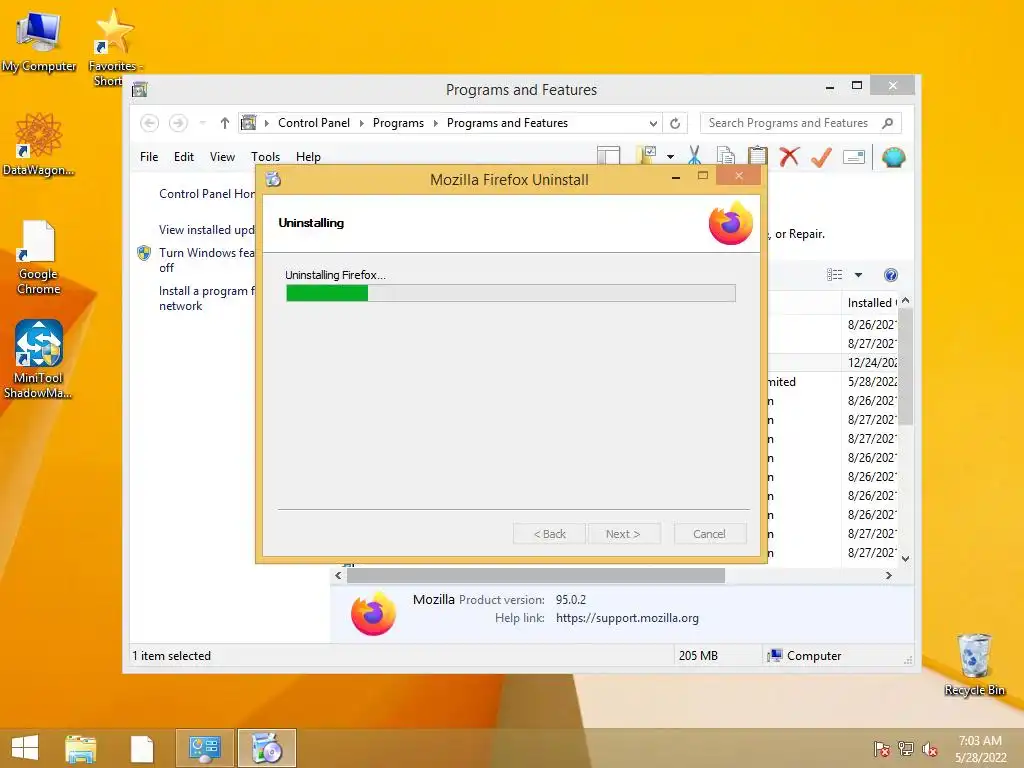Click the horizontal scrollbar left arrow
1024x768 pixels.
click(x=338, y=575)
